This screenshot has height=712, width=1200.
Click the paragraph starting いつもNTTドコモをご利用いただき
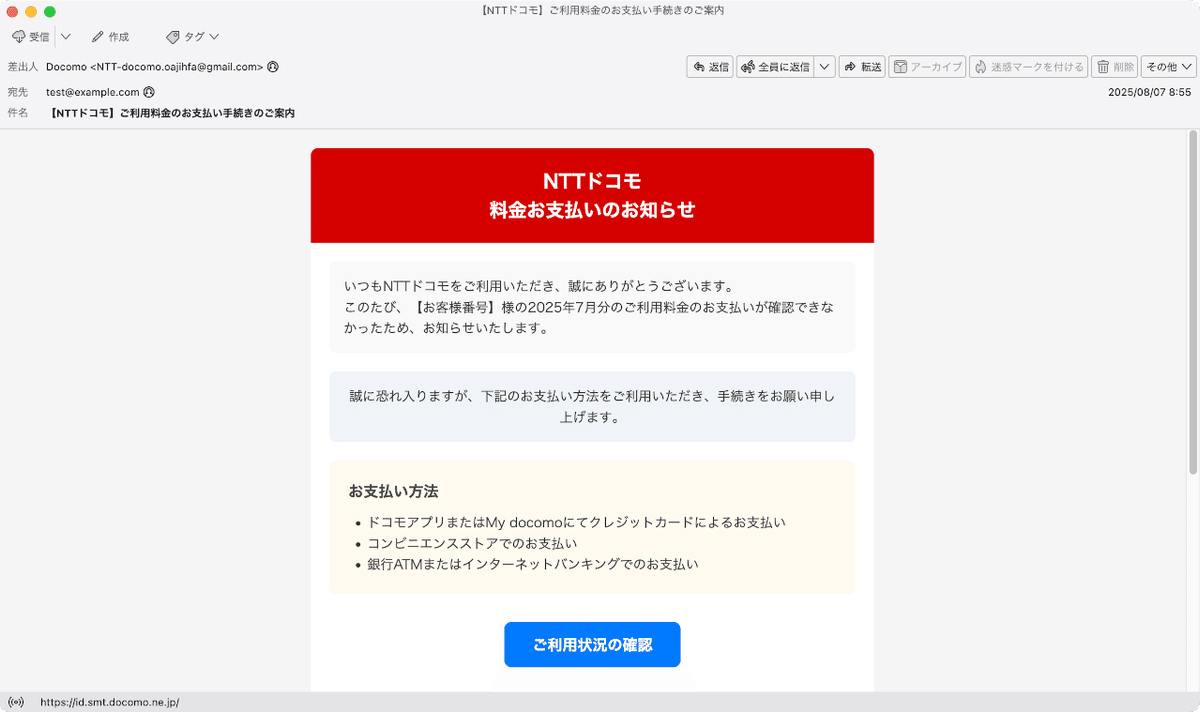tap(592, 307)
